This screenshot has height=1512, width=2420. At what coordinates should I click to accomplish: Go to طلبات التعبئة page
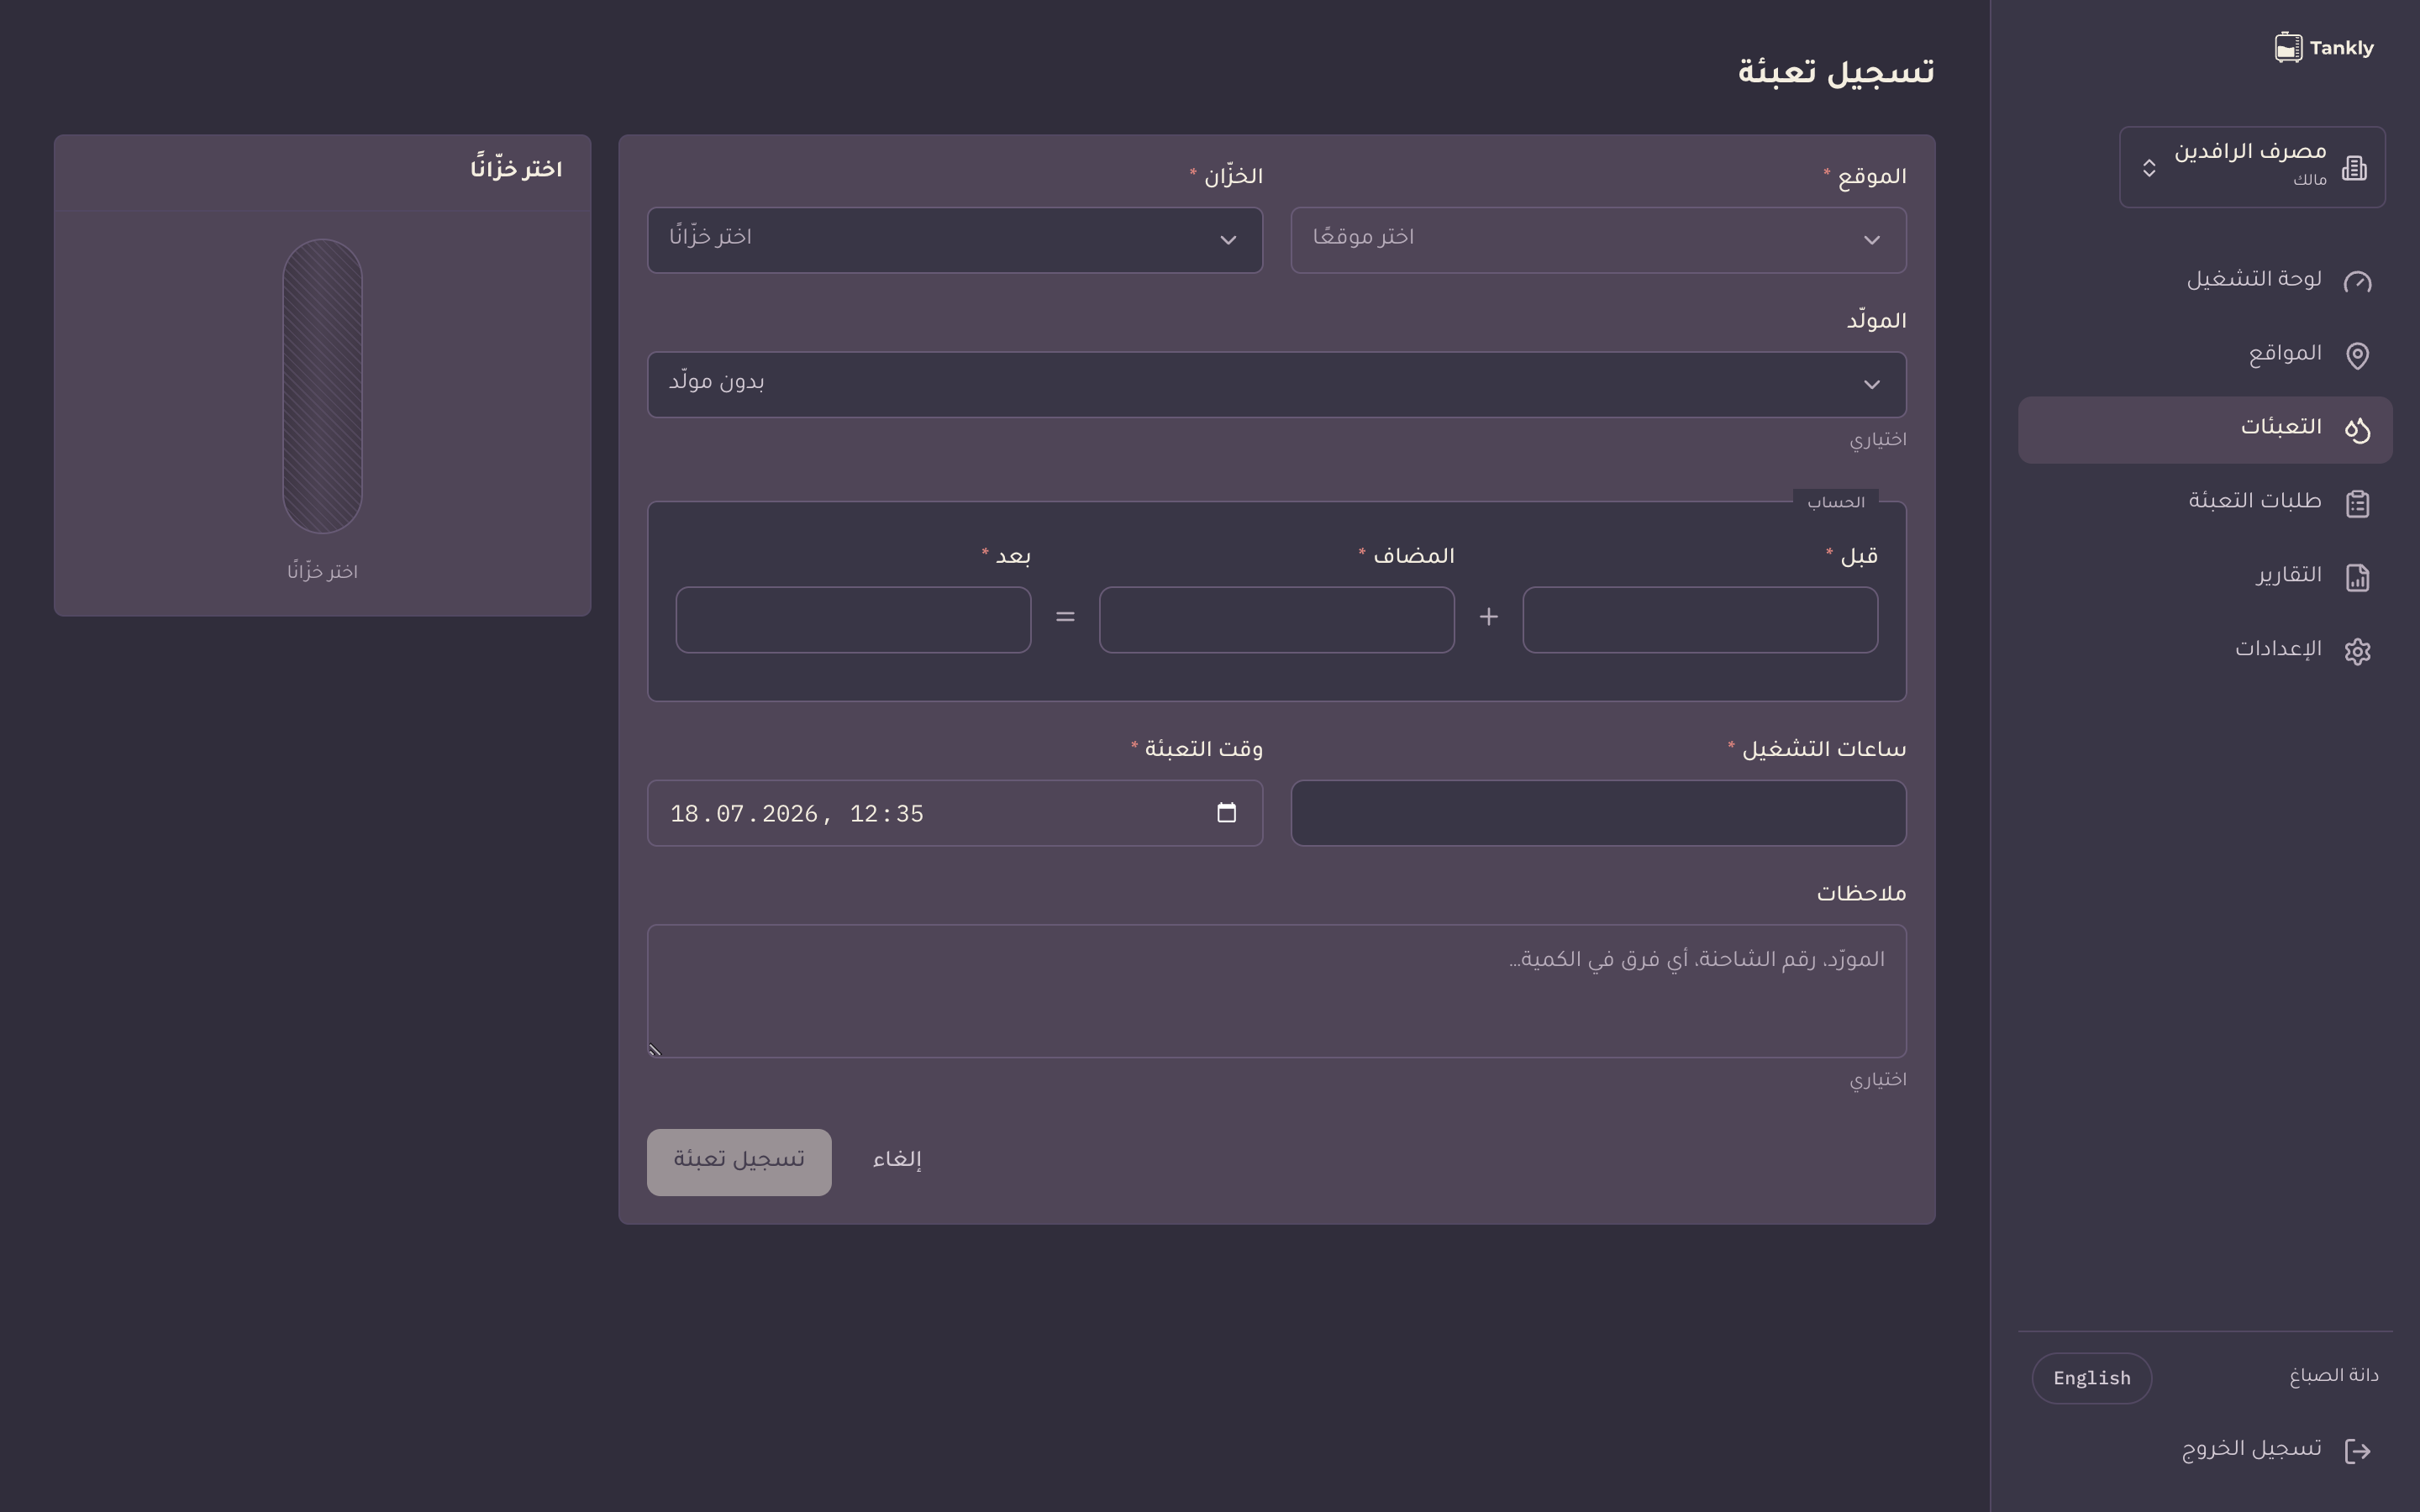[x=2205, y=503]
